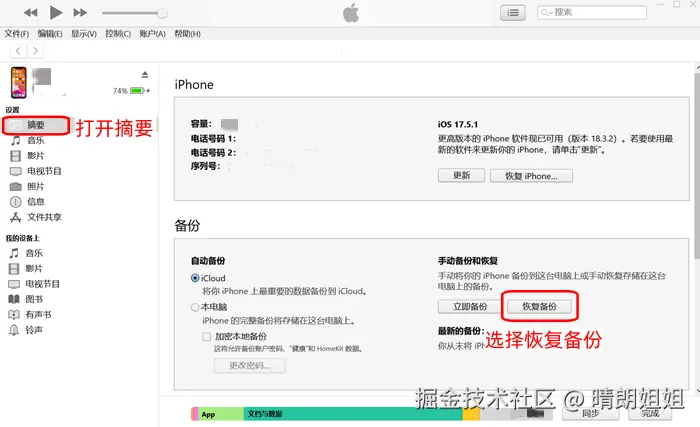Click the iPhone device thumbnail icon

[x=19, y=82]
